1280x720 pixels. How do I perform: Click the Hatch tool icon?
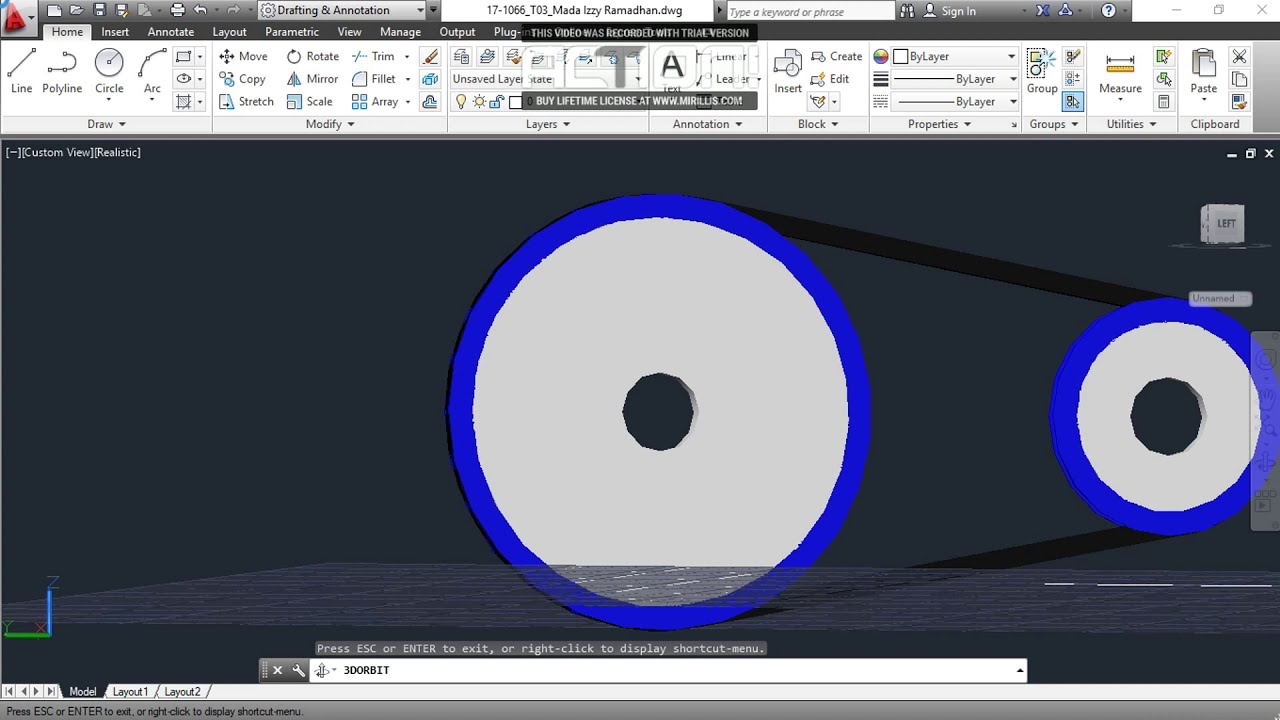(x=183, y=102)
